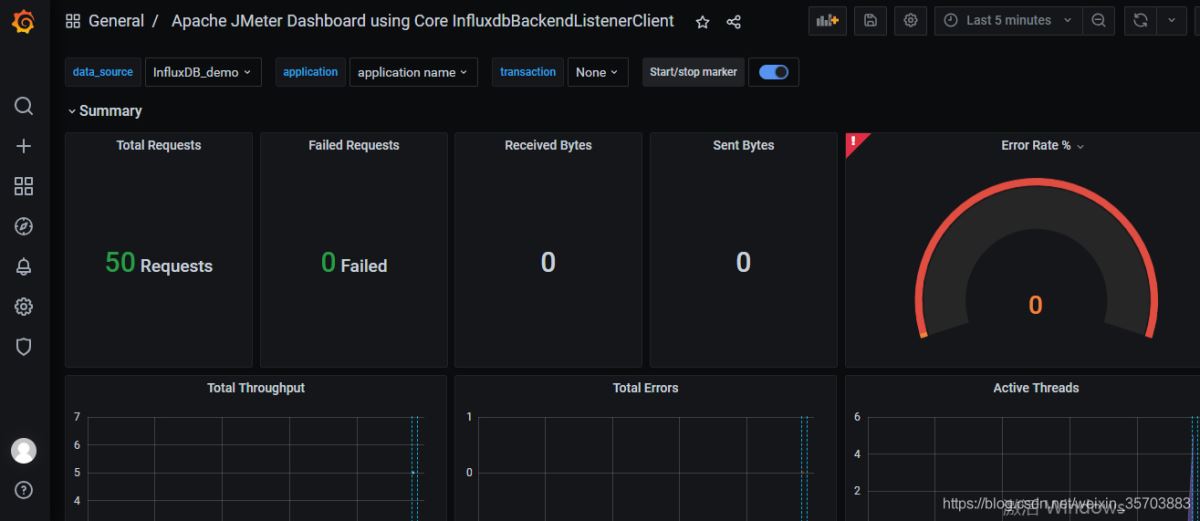The height and width of the screenshot is (521, 1200).
Task: Click the Grafana logo home icon
Action: click(23, 20)
